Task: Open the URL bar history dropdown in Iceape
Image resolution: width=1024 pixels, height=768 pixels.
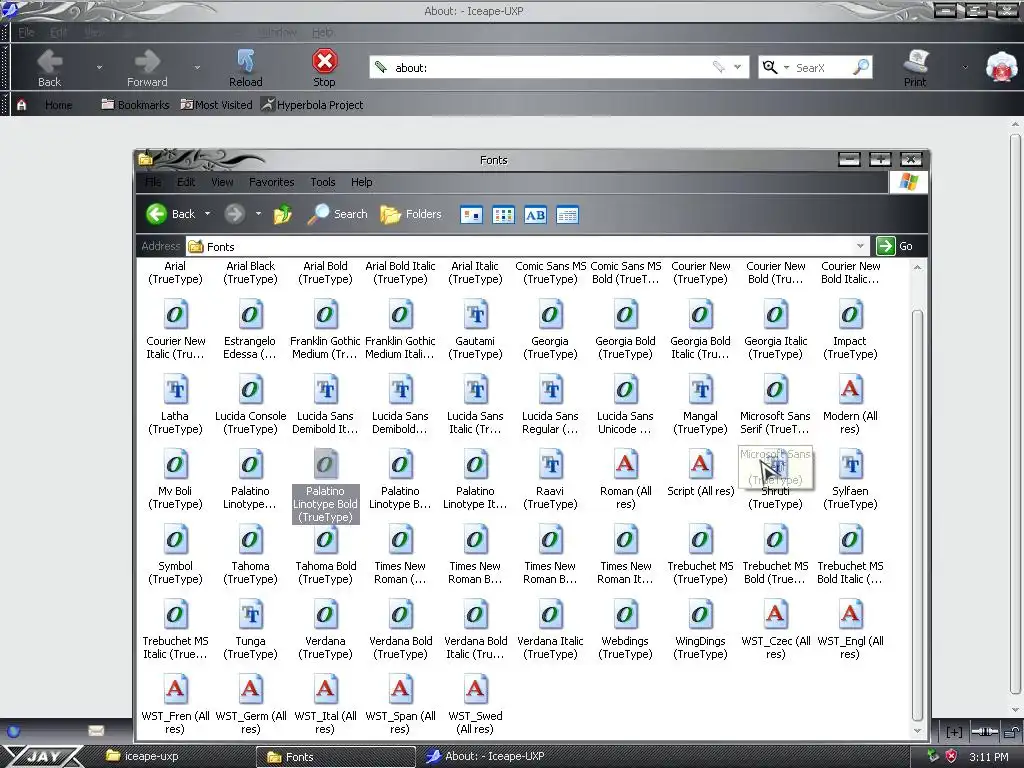Action: (x=737, y=67)
